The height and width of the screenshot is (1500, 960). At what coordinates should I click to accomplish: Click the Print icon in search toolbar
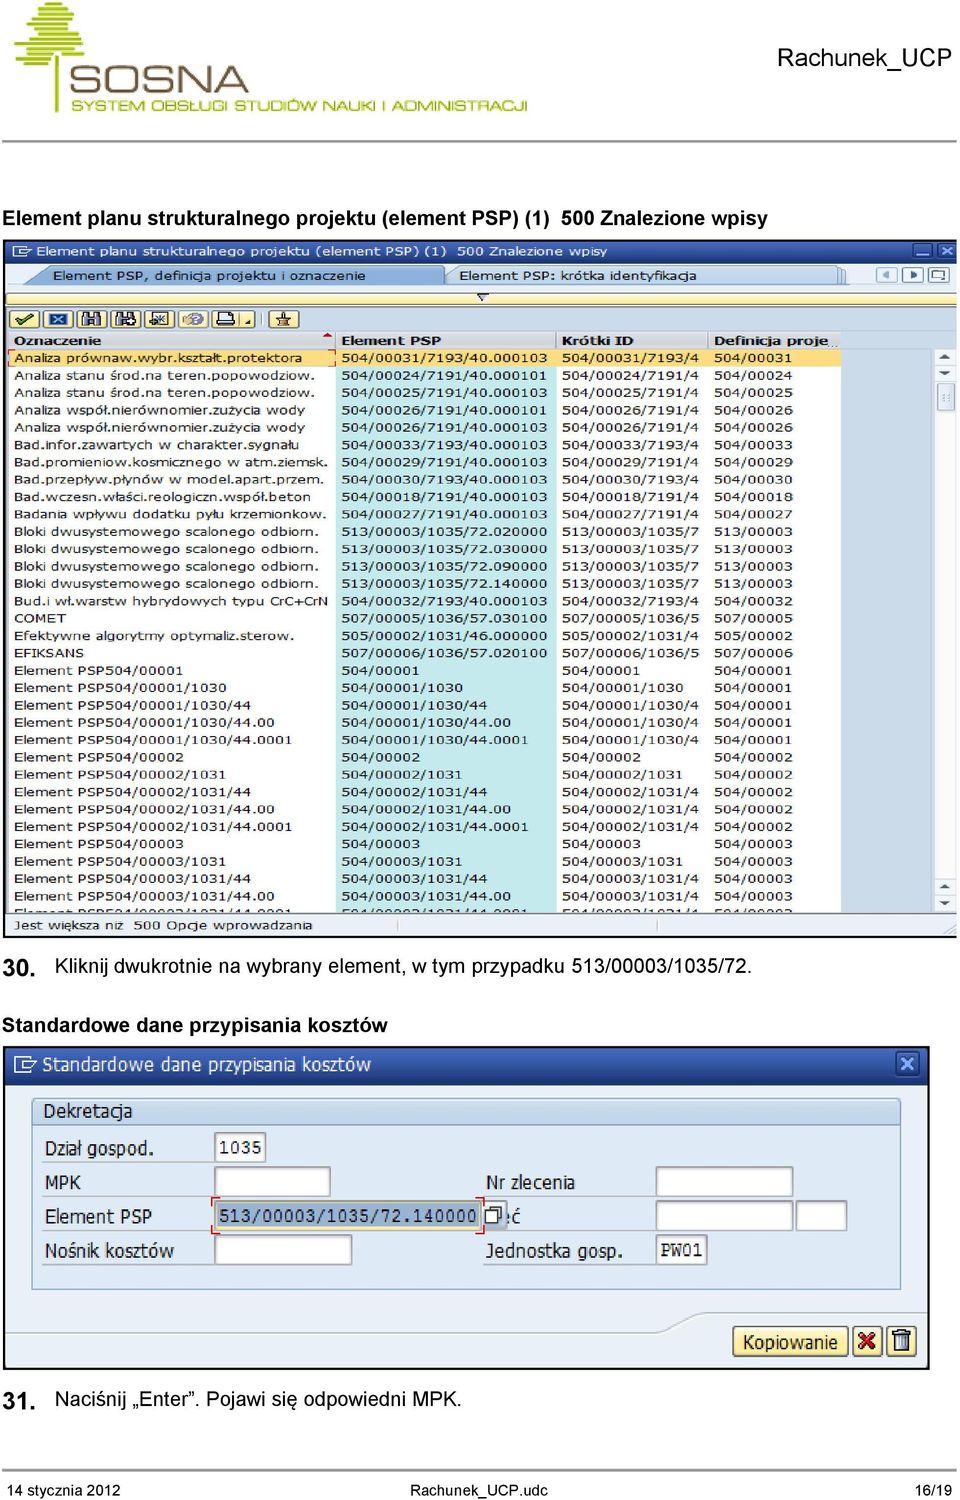[226, 319]
